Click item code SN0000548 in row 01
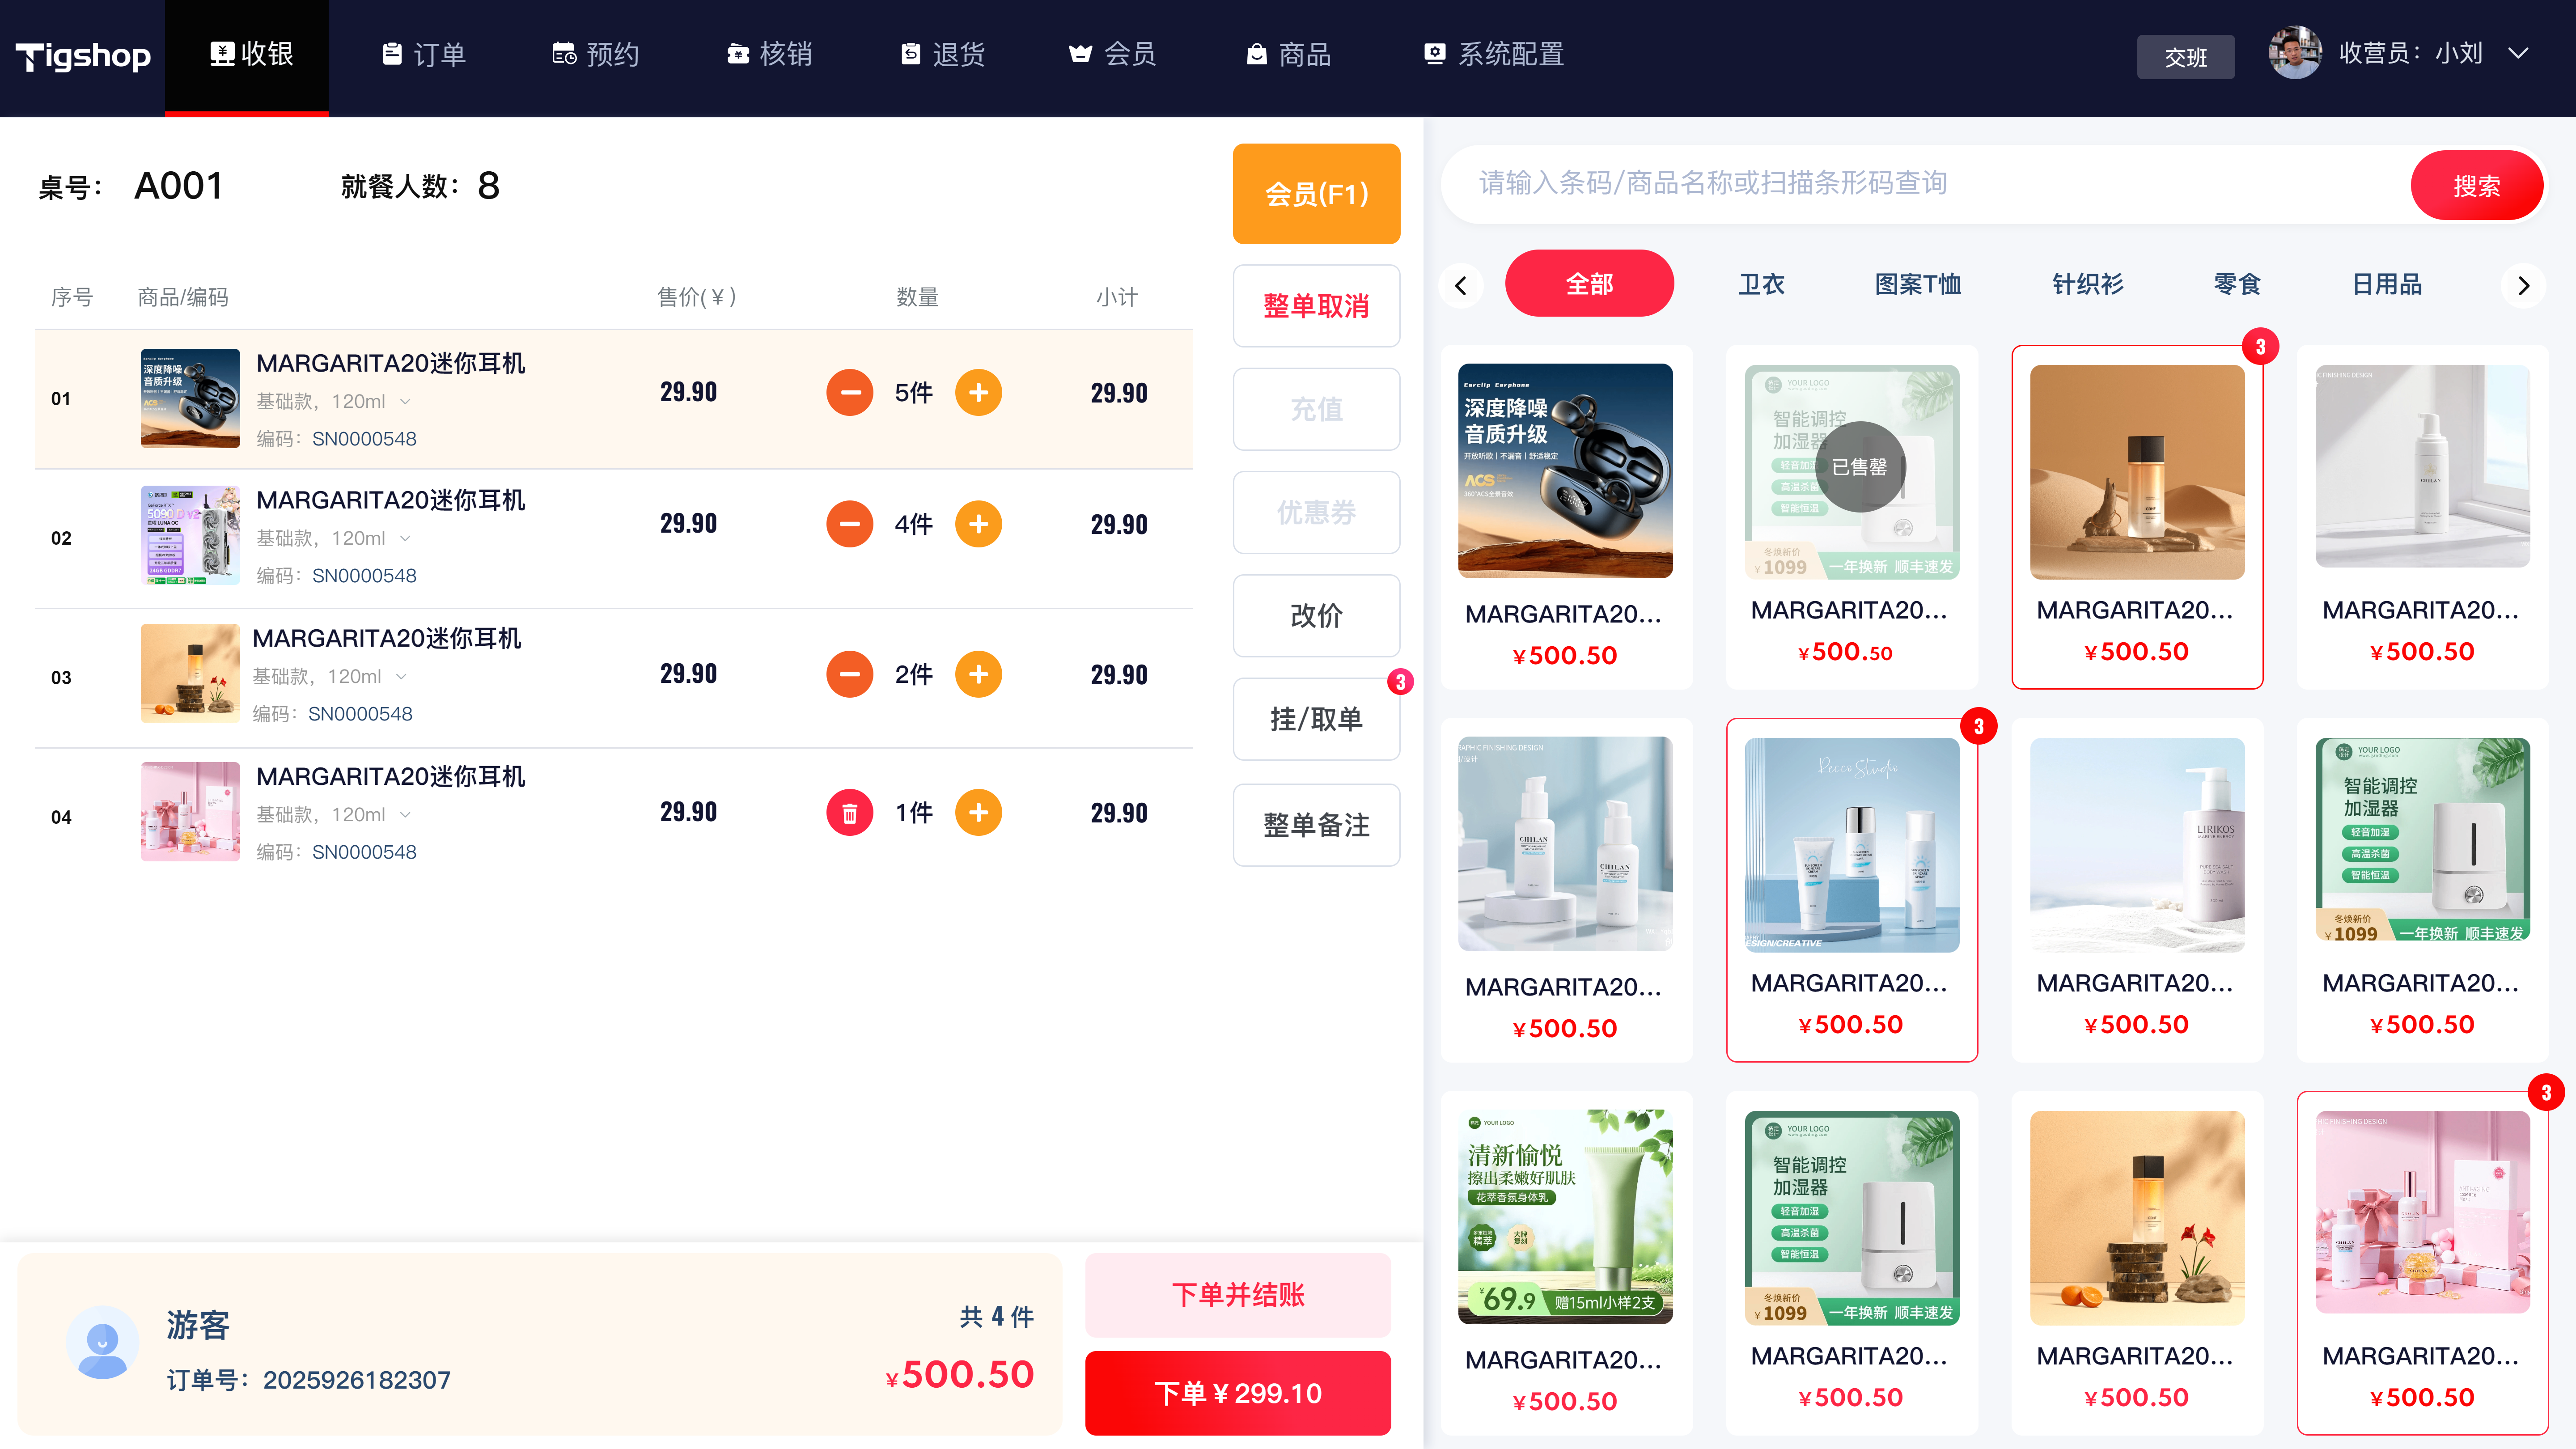Viewport: 2576px width, 1449px height. click(364, 439)
